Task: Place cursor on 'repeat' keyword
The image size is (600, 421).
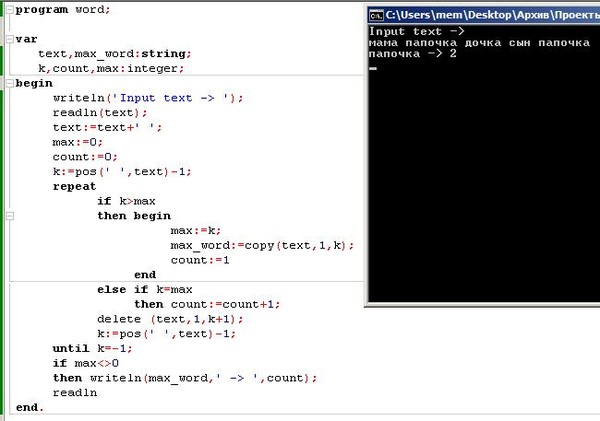Action: [x=75, y=186]
